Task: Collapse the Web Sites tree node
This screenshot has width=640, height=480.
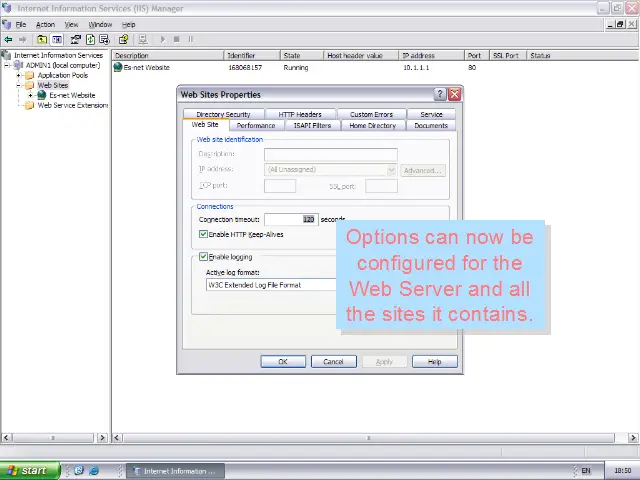Action: 18,85
